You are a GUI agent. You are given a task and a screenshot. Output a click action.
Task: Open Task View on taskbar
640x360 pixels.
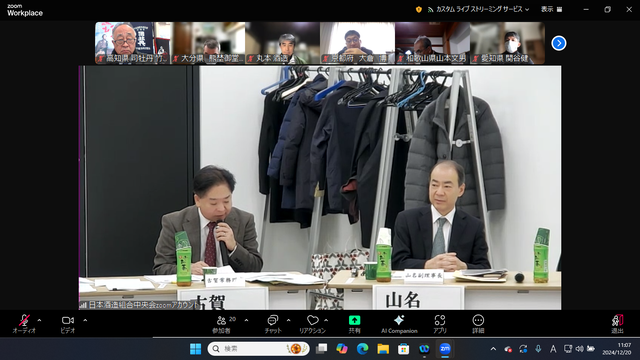click(322, 349)
